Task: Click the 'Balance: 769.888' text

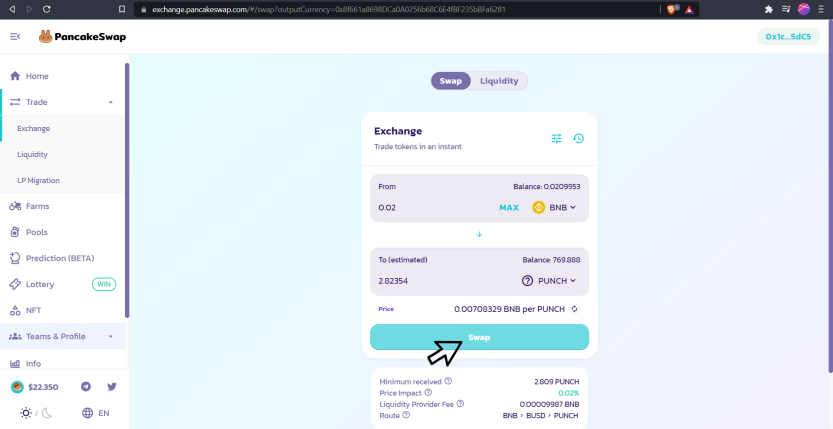Action: tap(551, 260)
